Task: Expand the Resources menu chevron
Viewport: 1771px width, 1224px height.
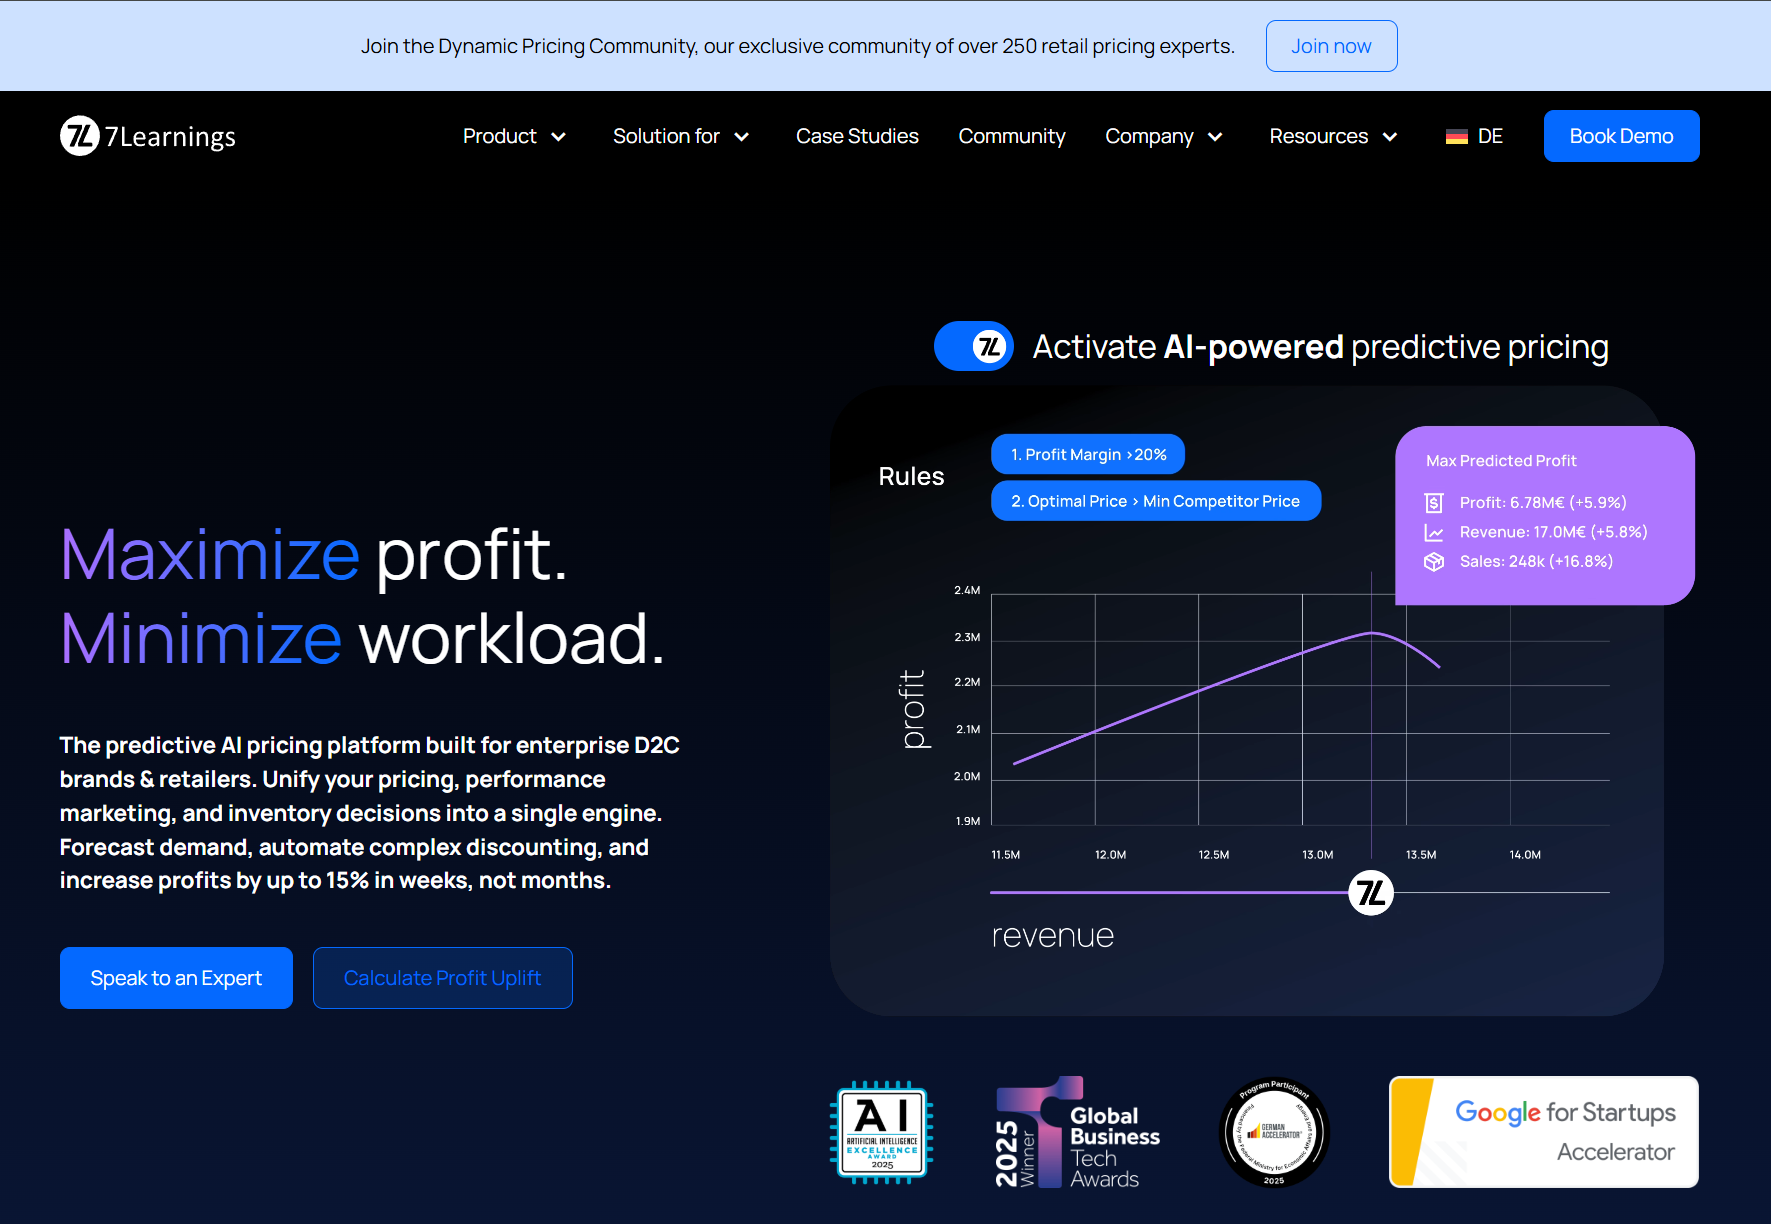Action: 1390,137
